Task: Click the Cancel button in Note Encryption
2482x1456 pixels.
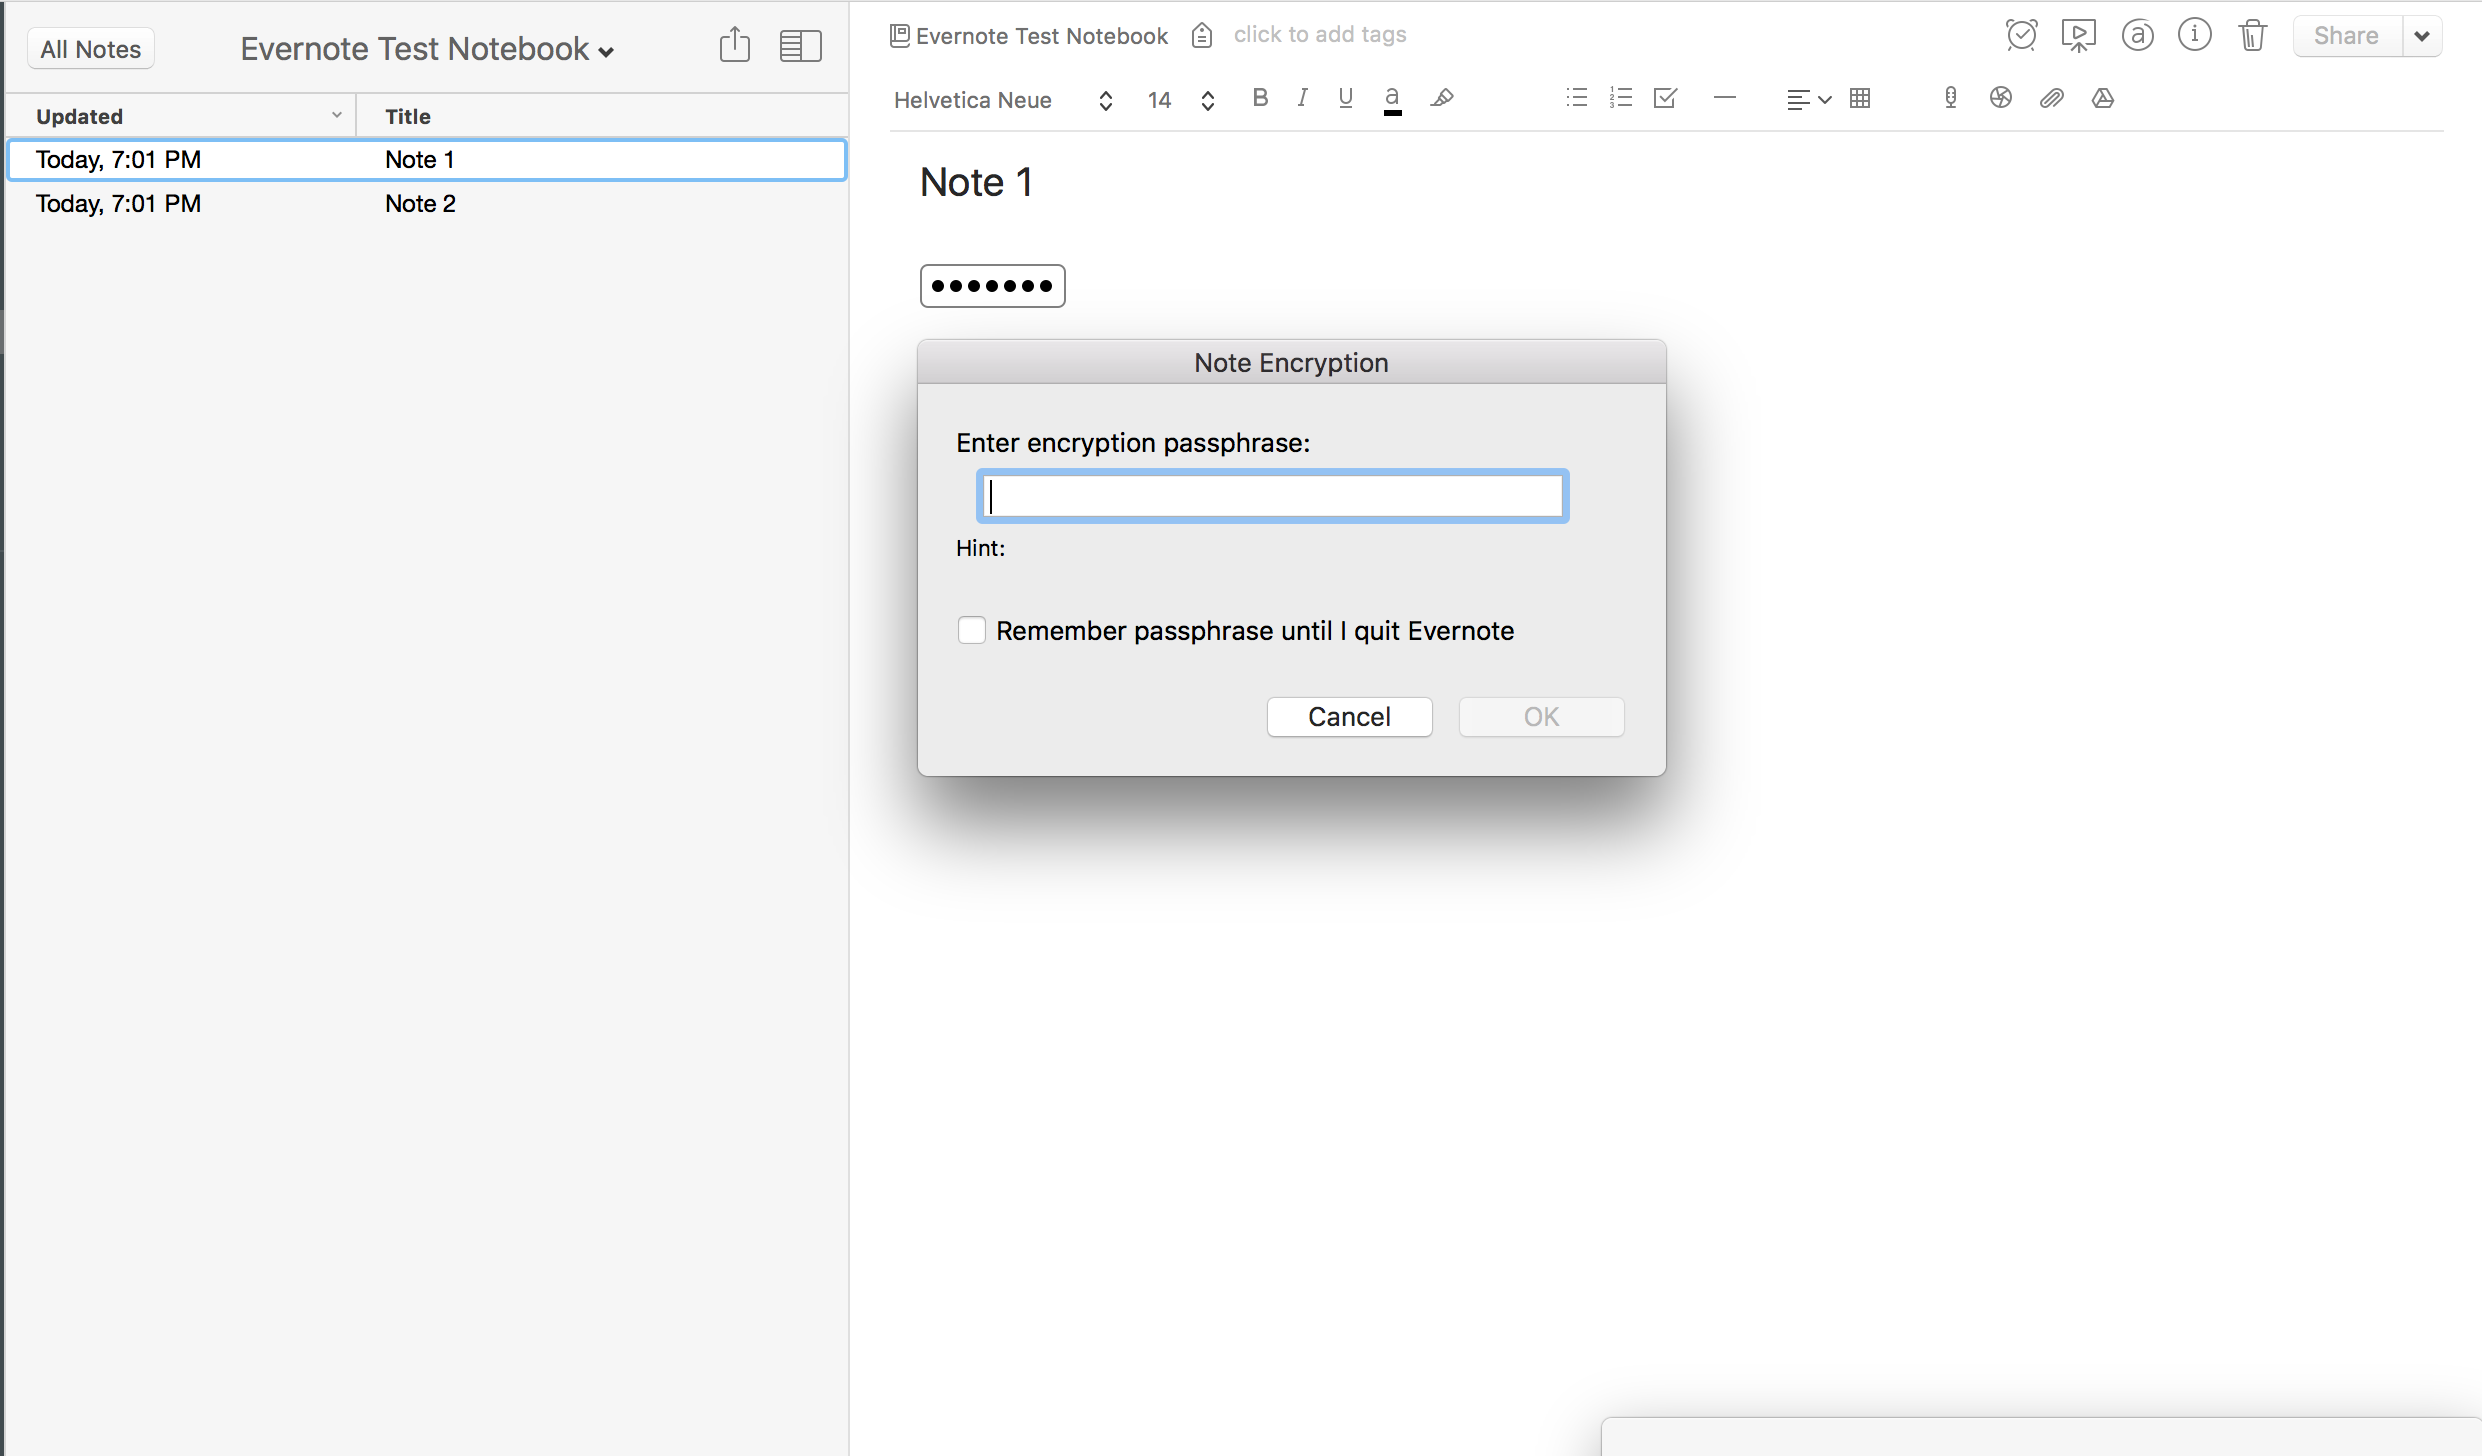Action: point(1350,716)
